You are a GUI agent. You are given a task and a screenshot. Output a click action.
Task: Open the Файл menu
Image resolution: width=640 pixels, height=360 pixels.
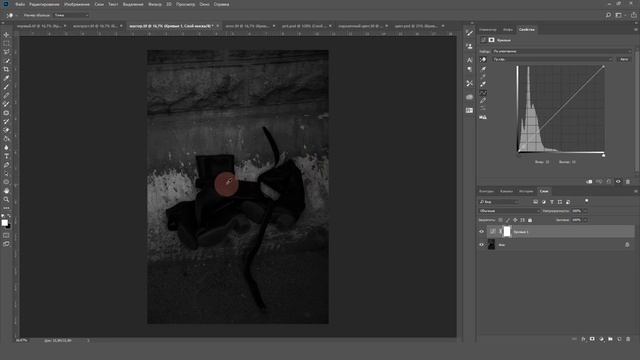pyautogui.click(x=20, y=4)
